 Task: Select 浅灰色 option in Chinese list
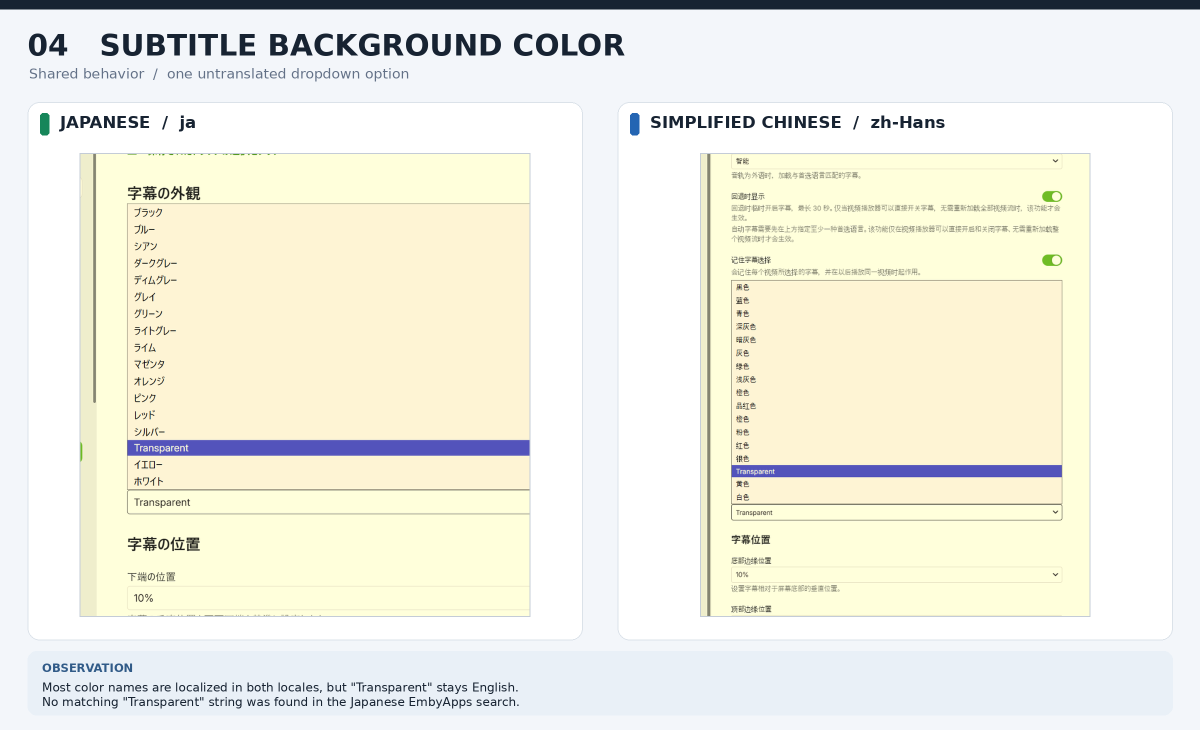896,380
